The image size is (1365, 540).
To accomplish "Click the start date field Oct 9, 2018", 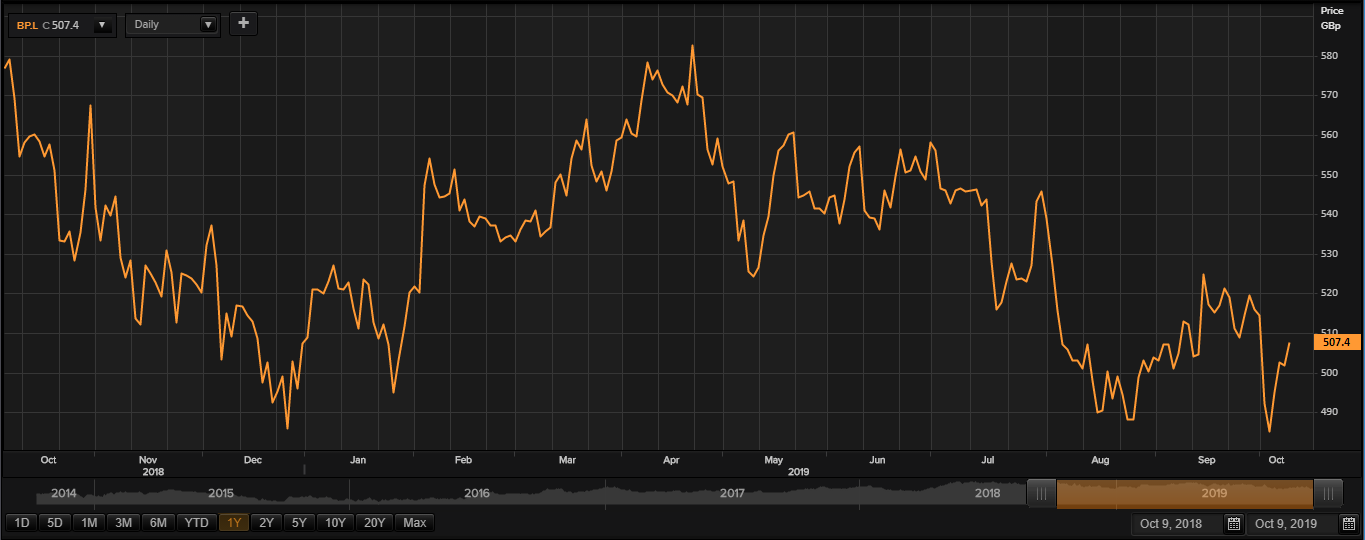I will tap(1177, 524).
